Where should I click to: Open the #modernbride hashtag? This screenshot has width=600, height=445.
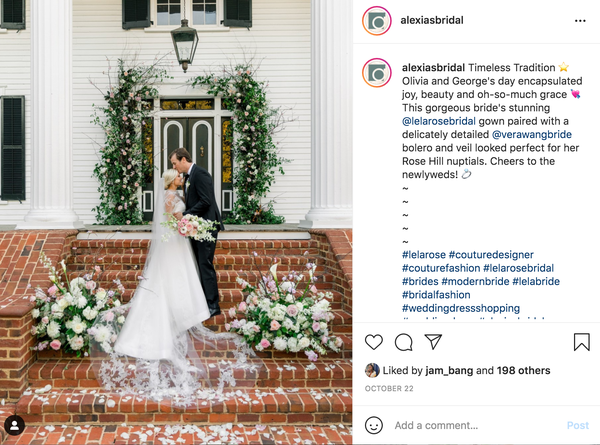(x=475, y=282)
